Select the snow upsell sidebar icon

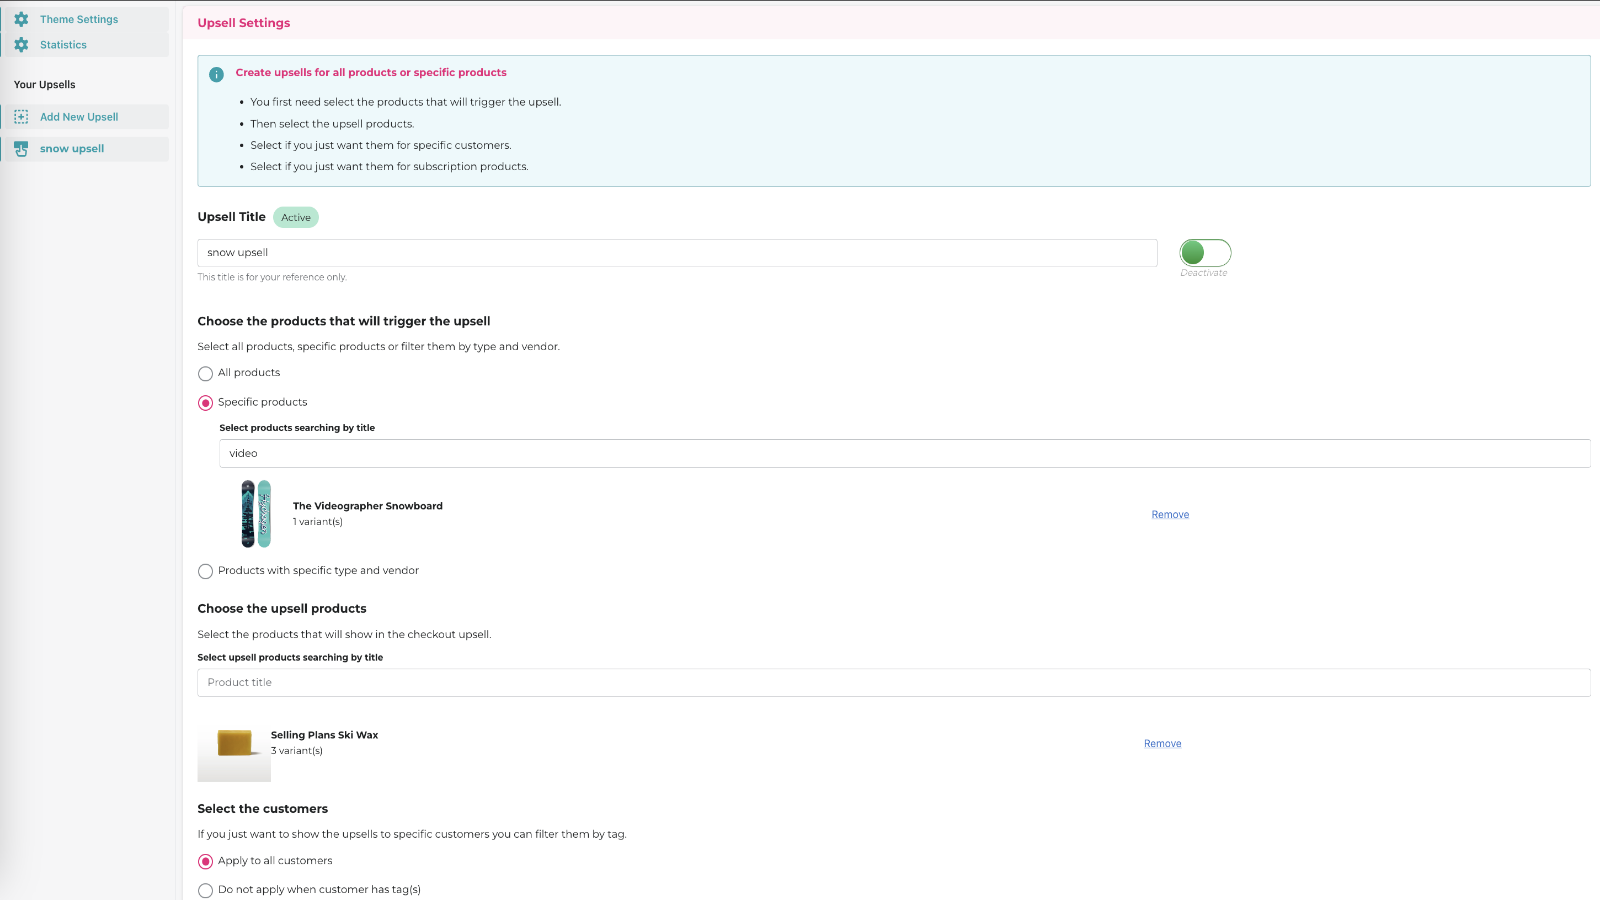(x=21, y=148)
